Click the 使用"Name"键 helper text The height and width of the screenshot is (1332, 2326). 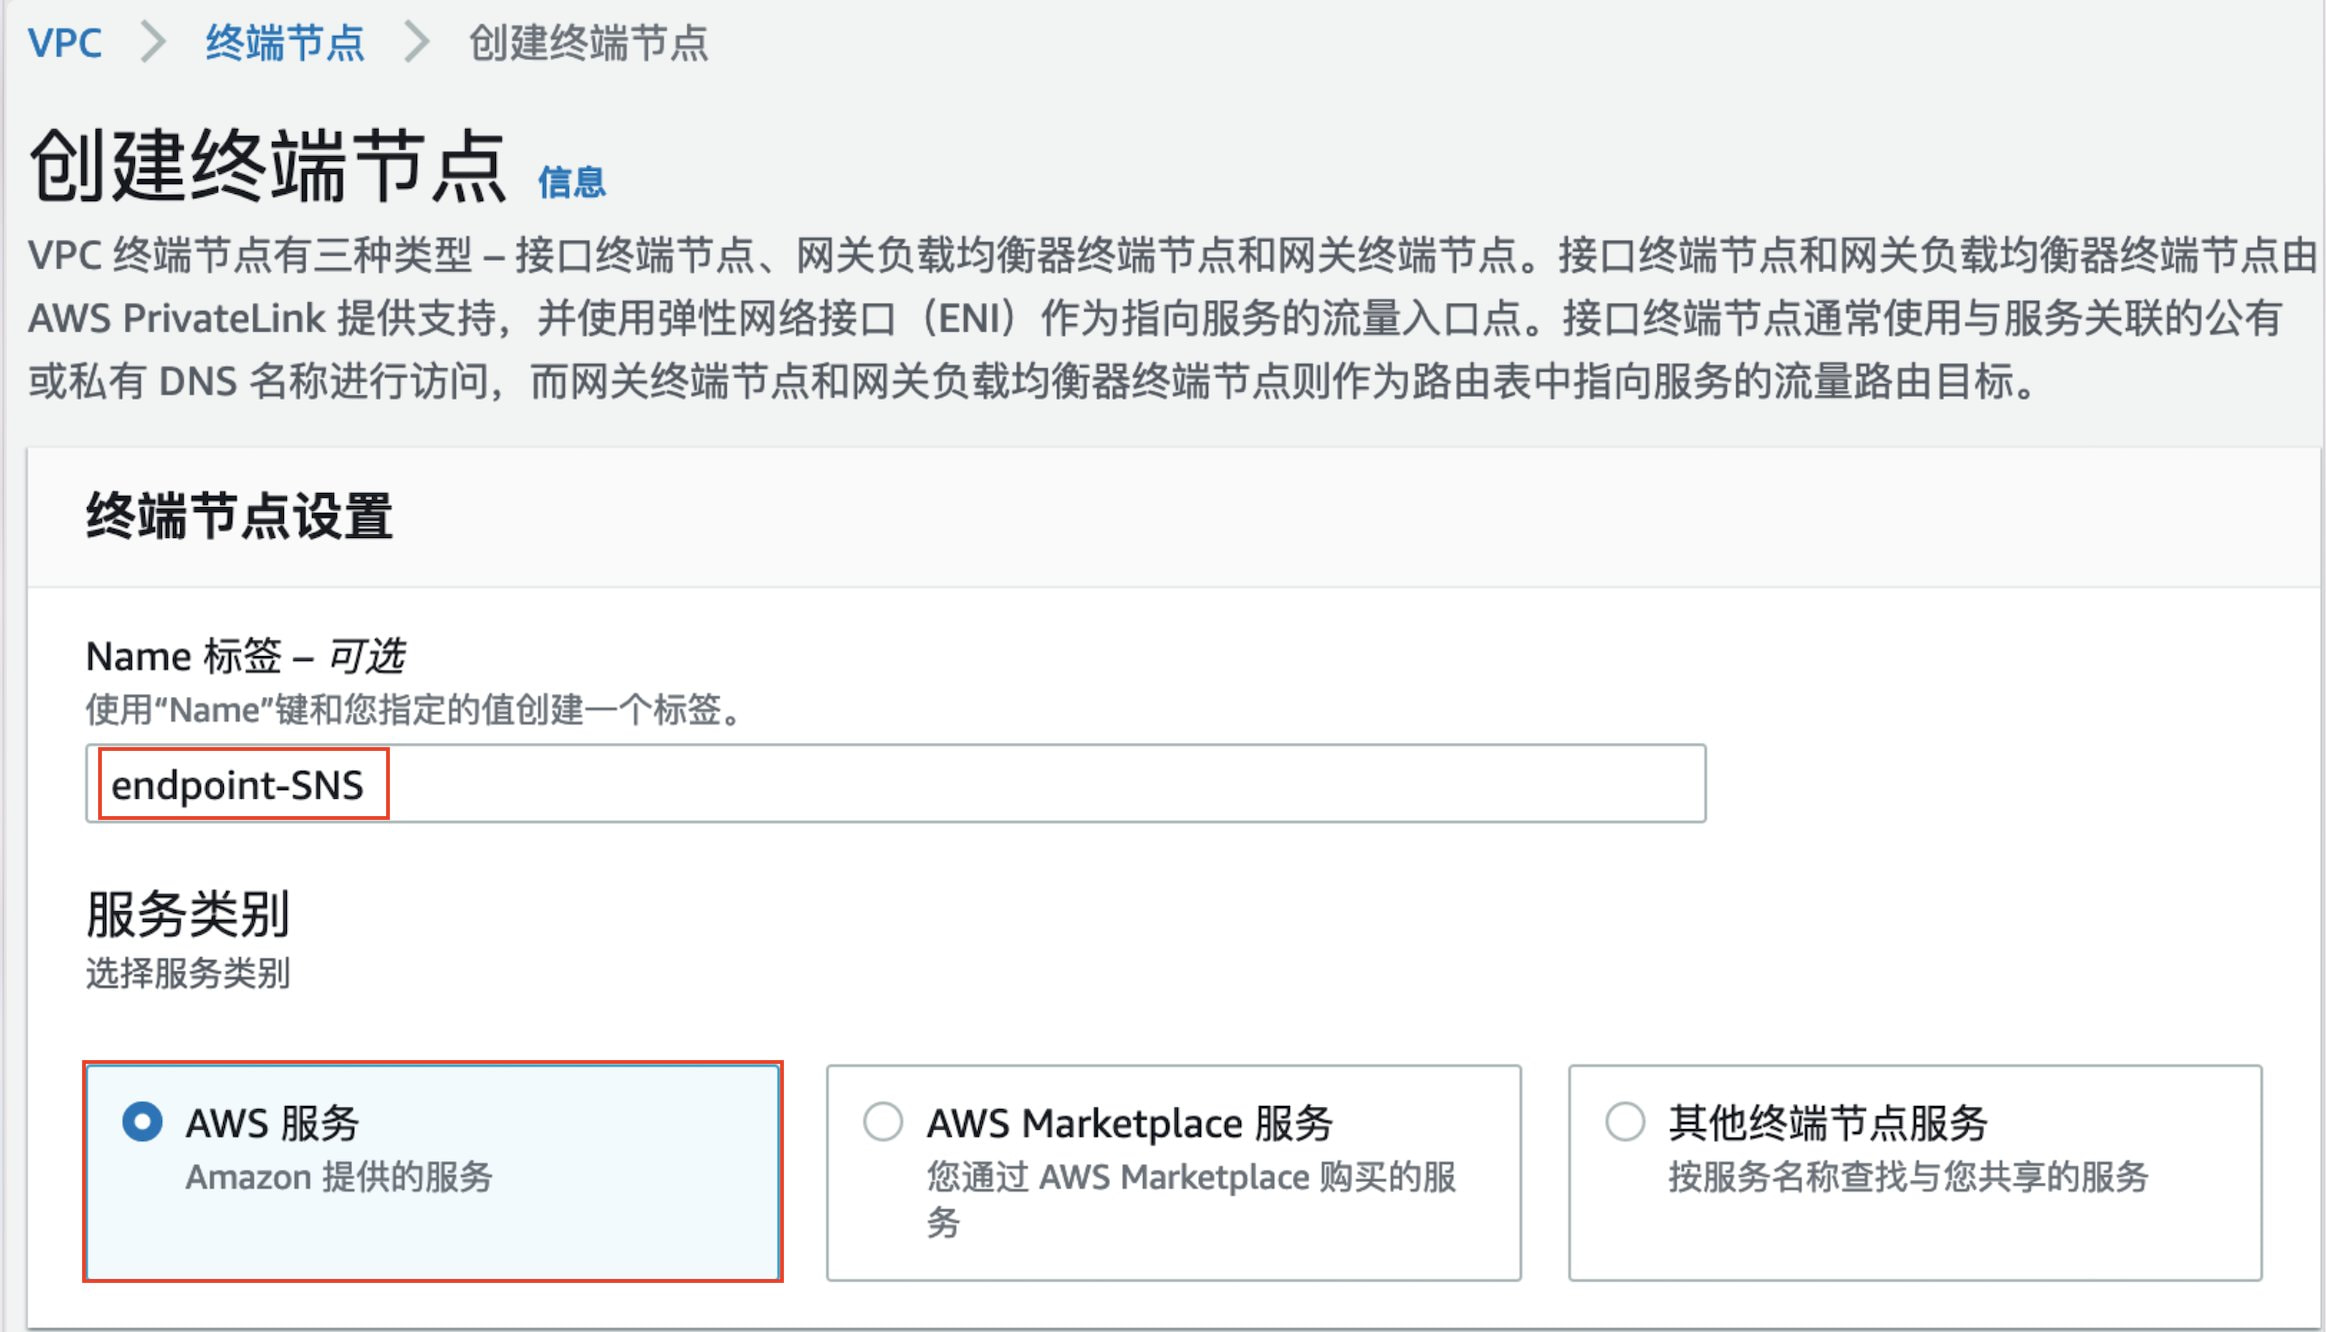(x=414, y=710)
